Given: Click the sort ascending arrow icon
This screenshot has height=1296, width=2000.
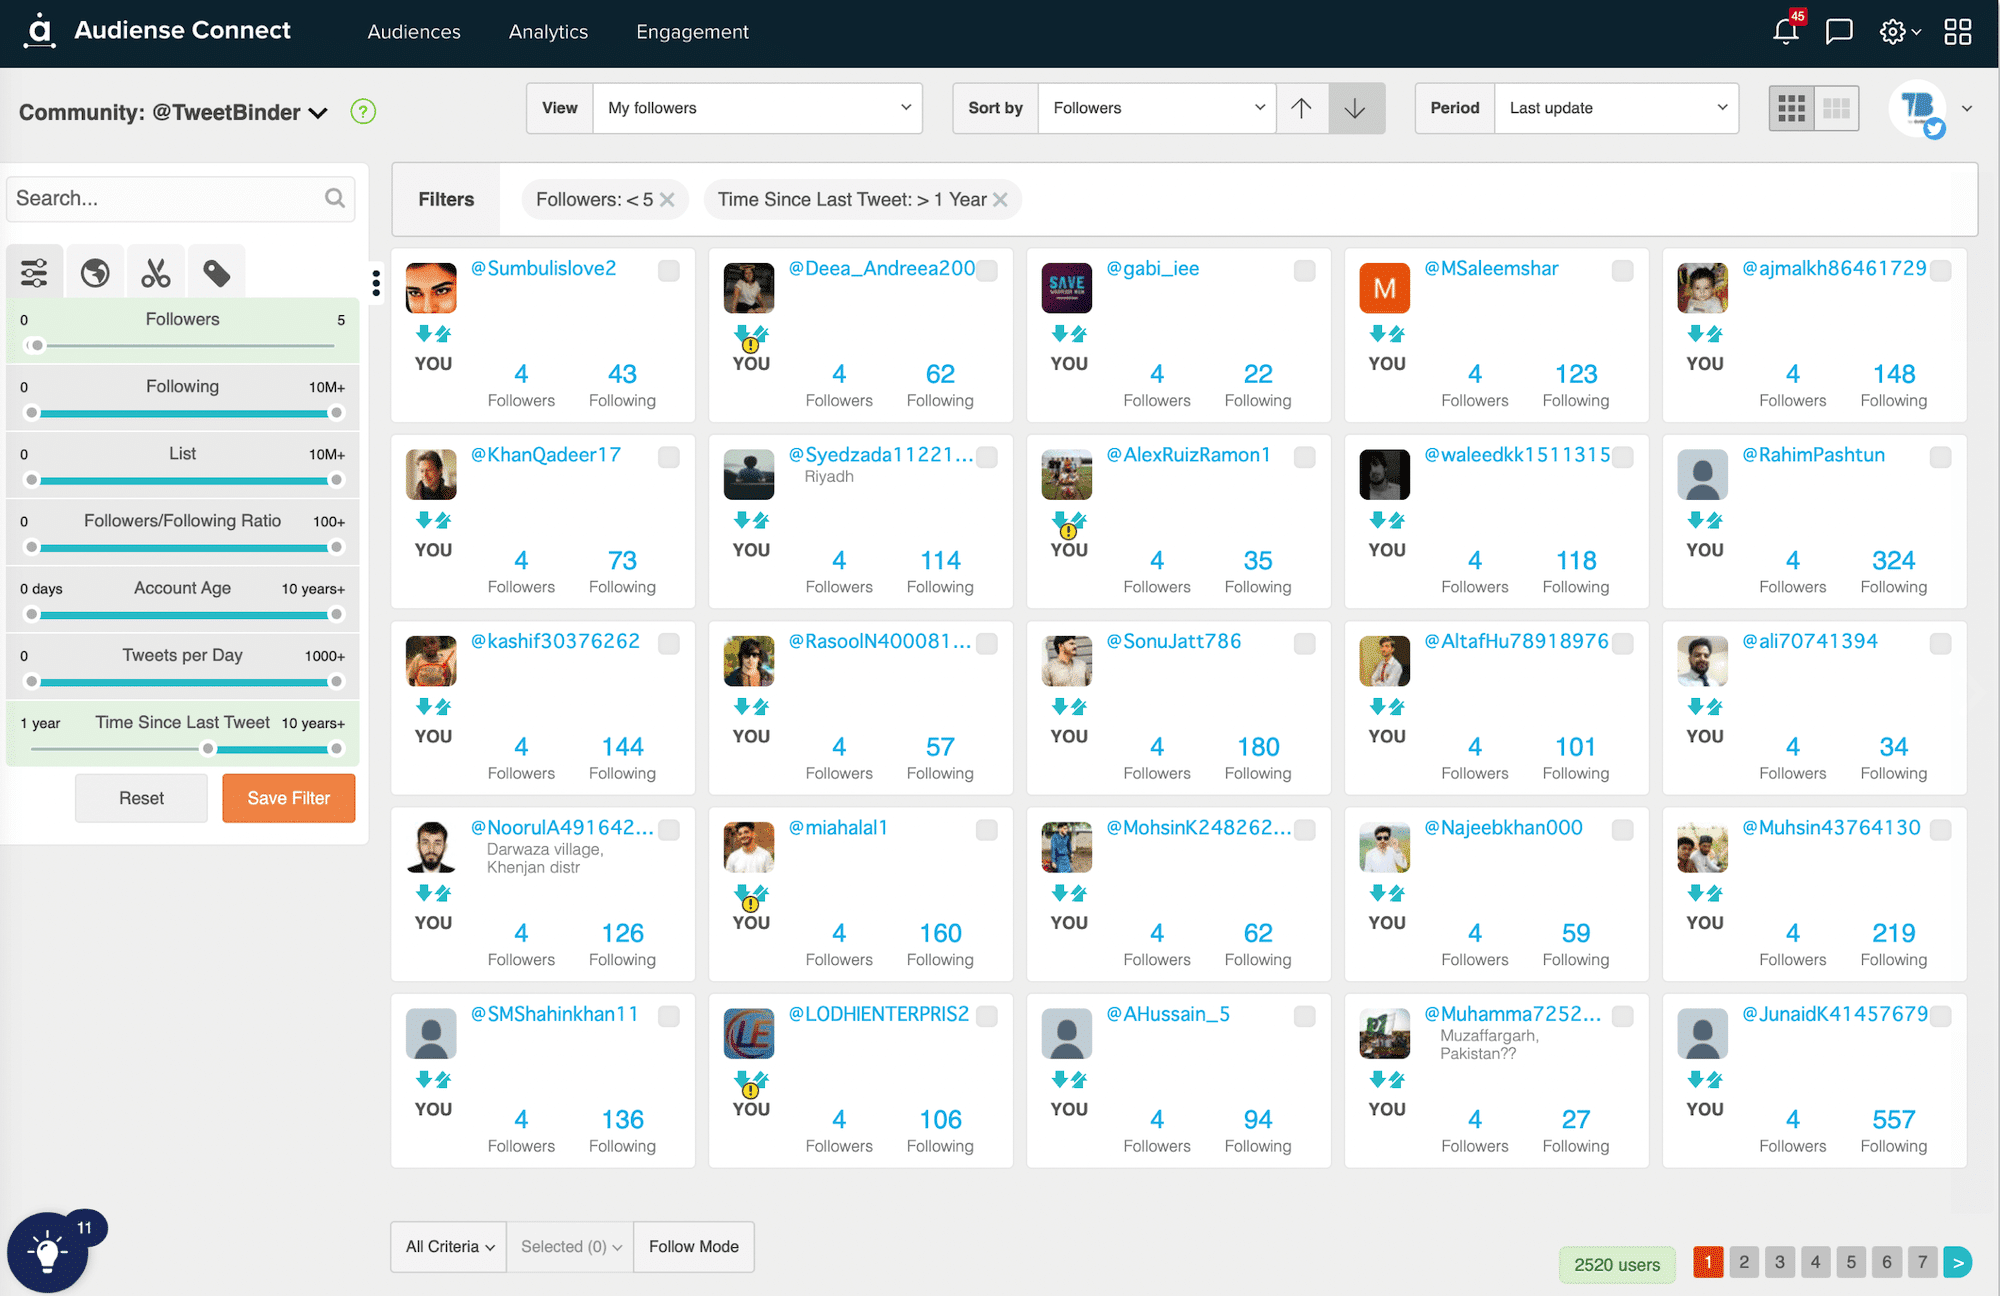Looking at the screenshot, I should coord(1303,106).
